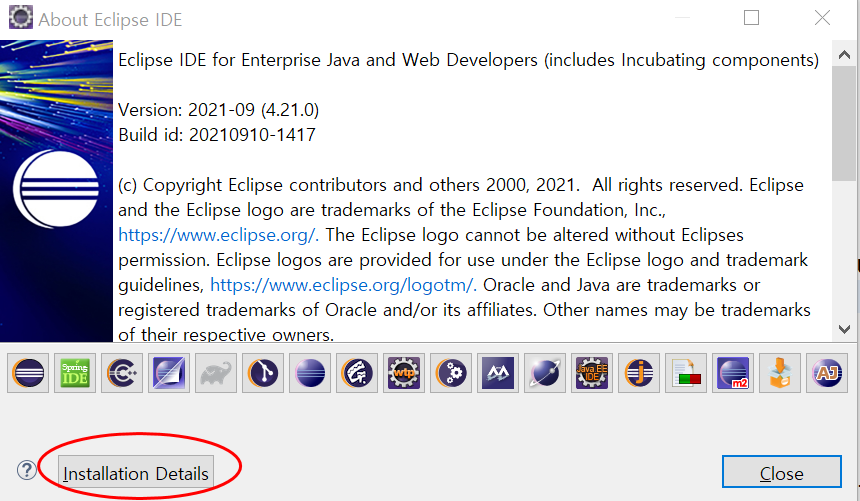This screenshot has height=501, width=860.
Task: Click the 'Version: 2021-09 (4.21.0)' text
Action: [x=218, y=110]
